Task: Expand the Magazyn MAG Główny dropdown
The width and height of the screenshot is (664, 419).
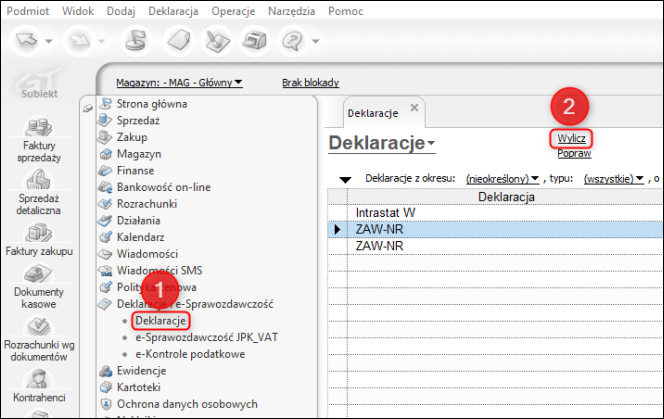Action: [179, 83]
